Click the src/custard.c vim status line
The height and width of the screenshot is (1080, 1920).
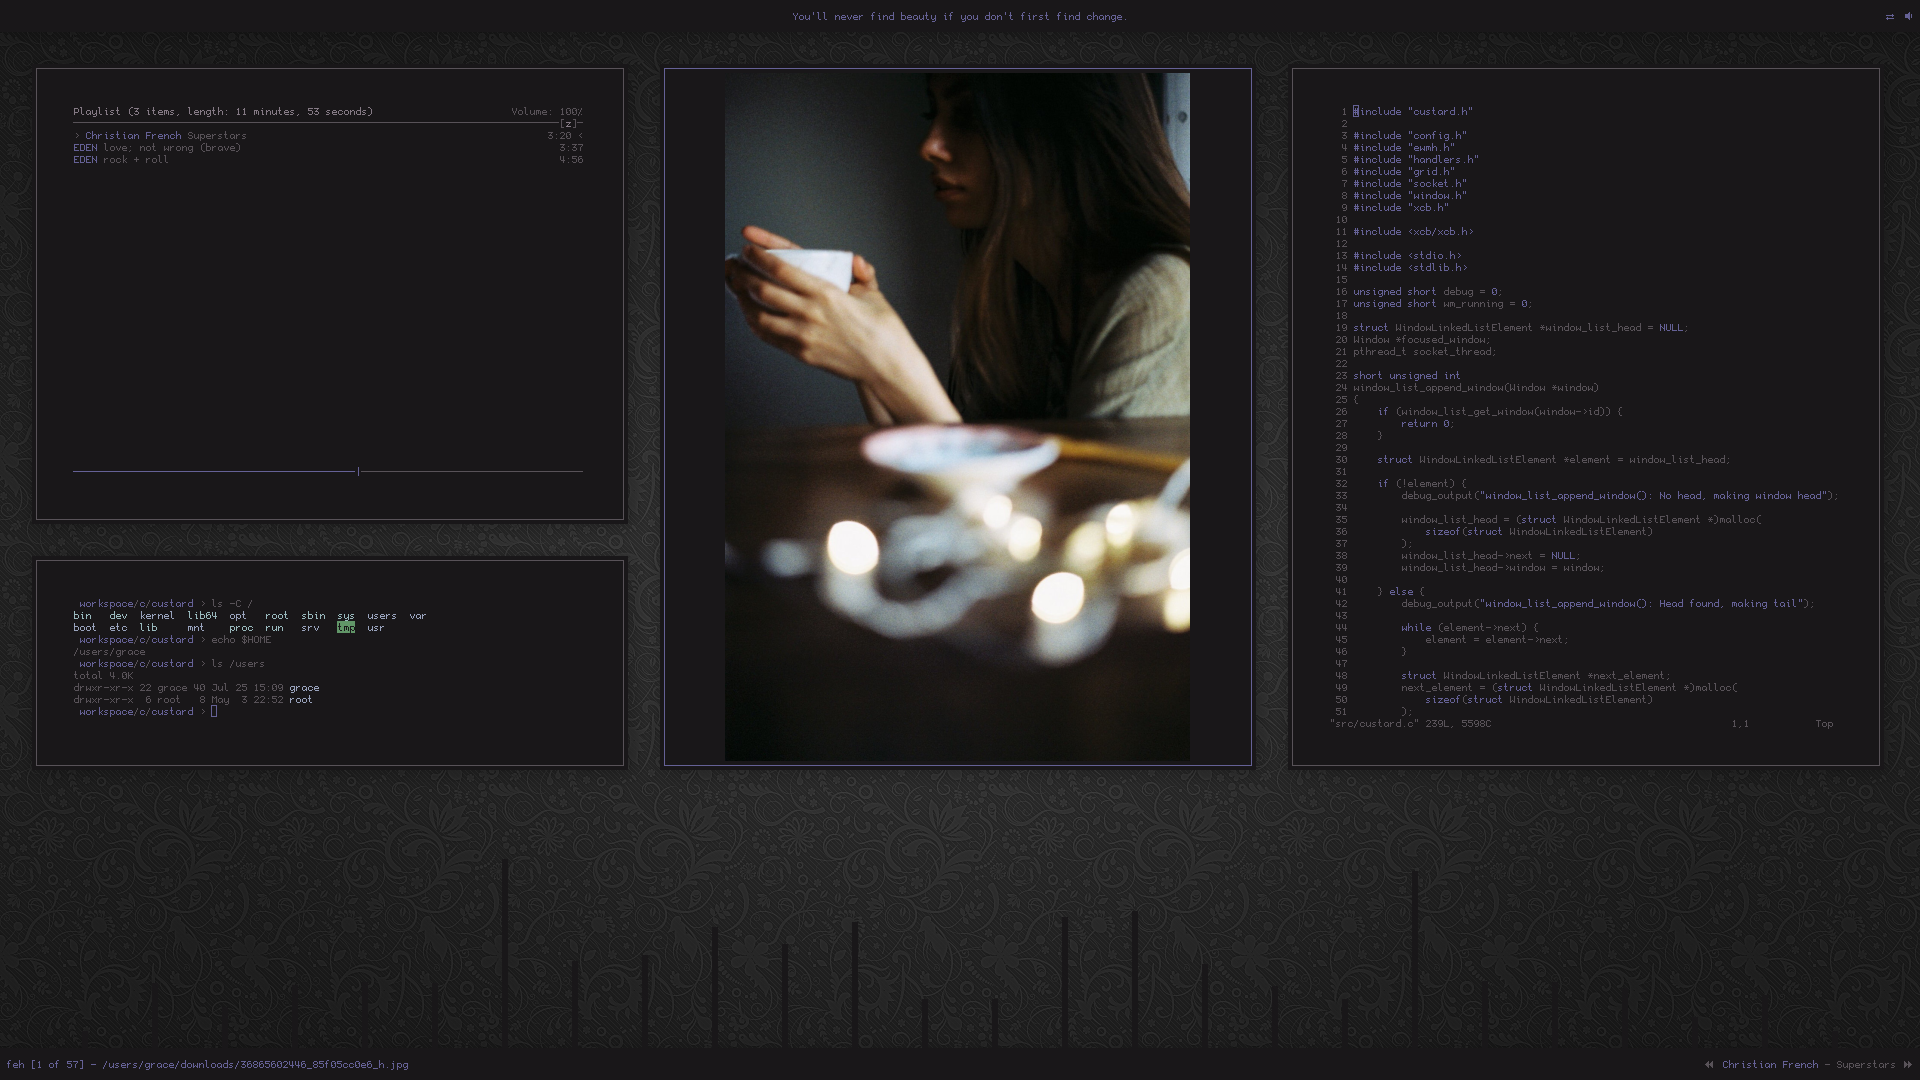tap(1410, 724)
